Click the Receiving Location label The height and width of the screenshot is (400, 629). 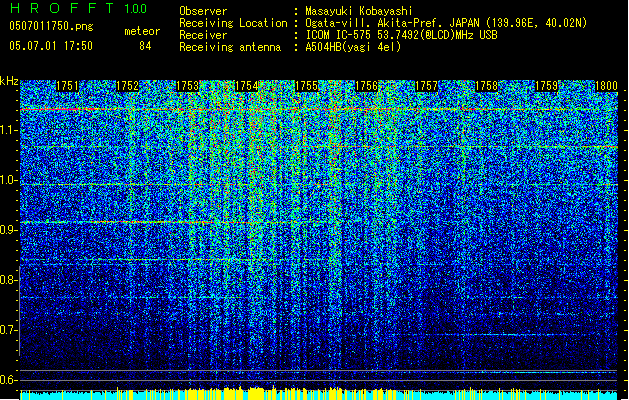pos(233,23)
